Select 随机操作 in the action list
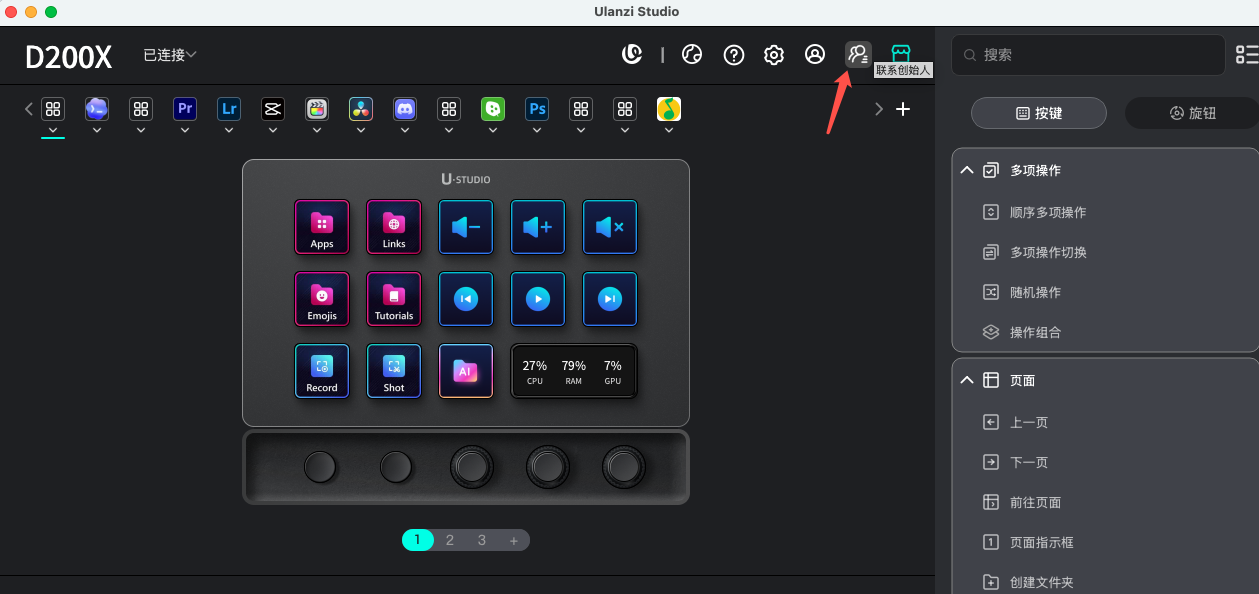The width and height of the screenshot is (1259, 594). [1035, 292]
